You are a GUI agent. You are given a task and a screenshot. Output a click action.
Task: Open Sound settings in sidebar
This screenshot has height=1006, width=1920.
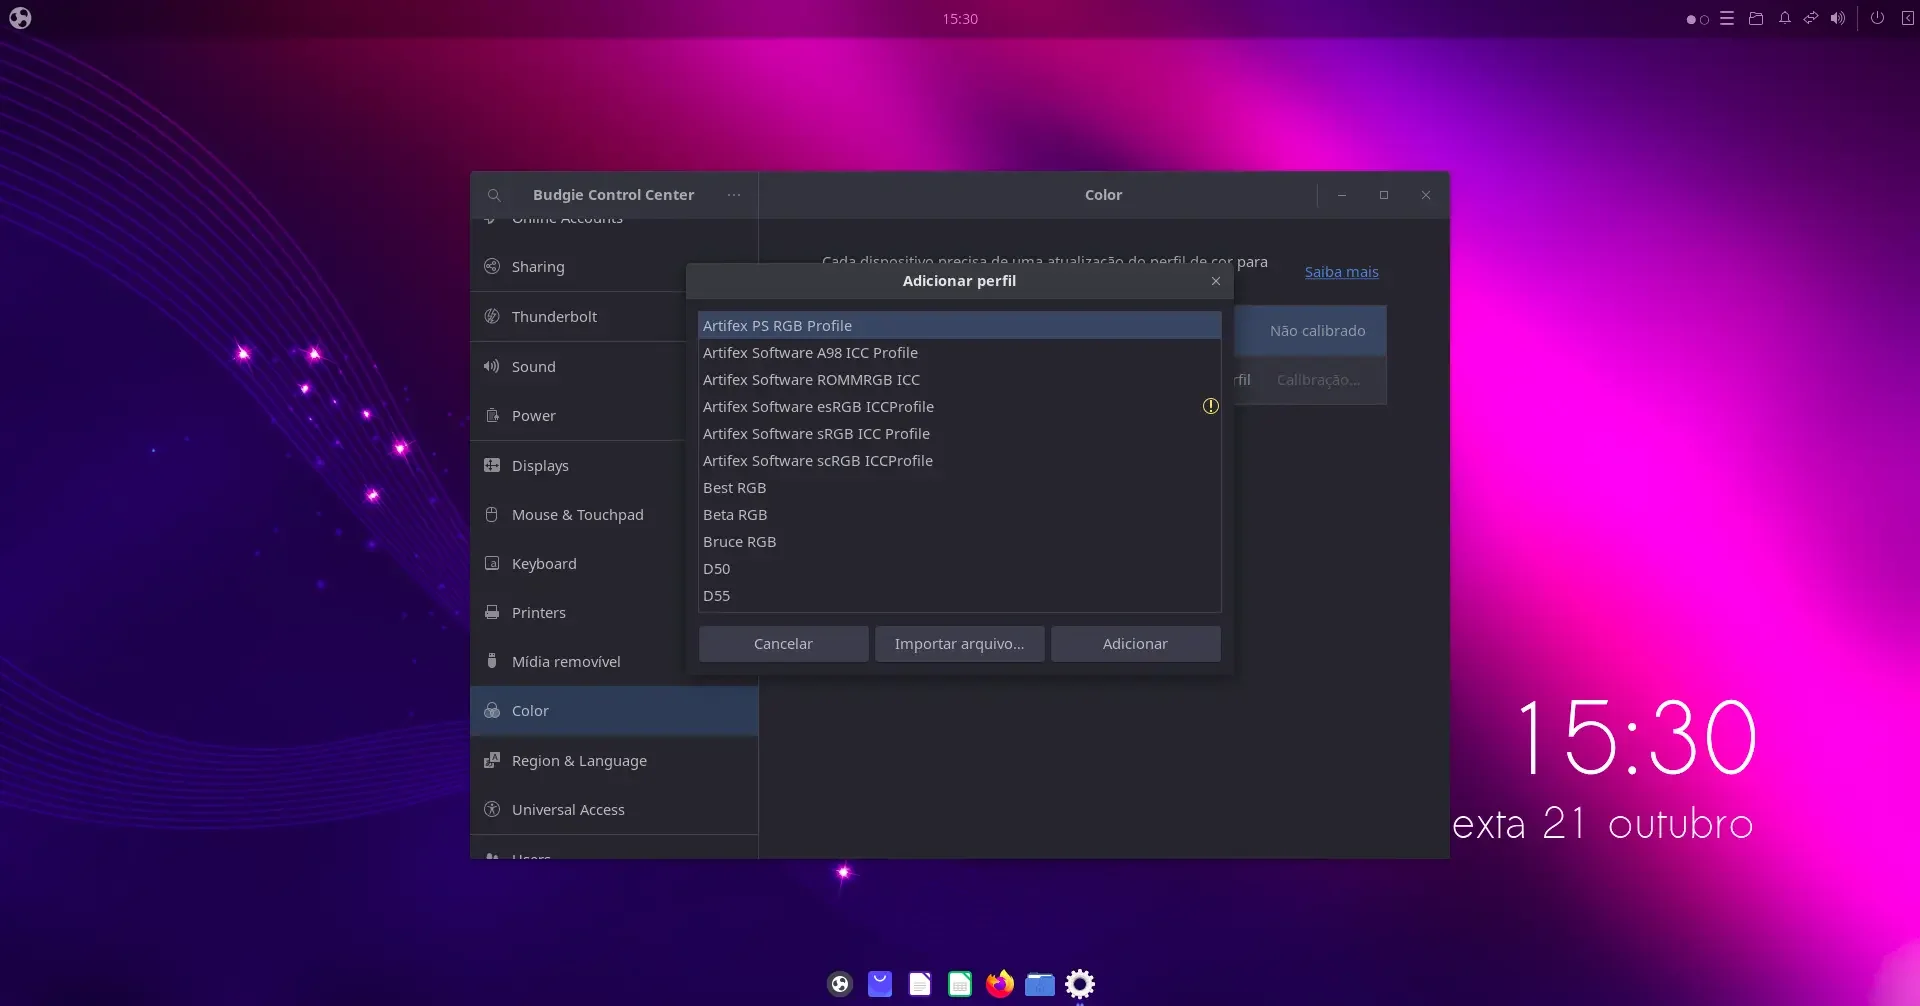pyautogui.click(x=578, y=366)
